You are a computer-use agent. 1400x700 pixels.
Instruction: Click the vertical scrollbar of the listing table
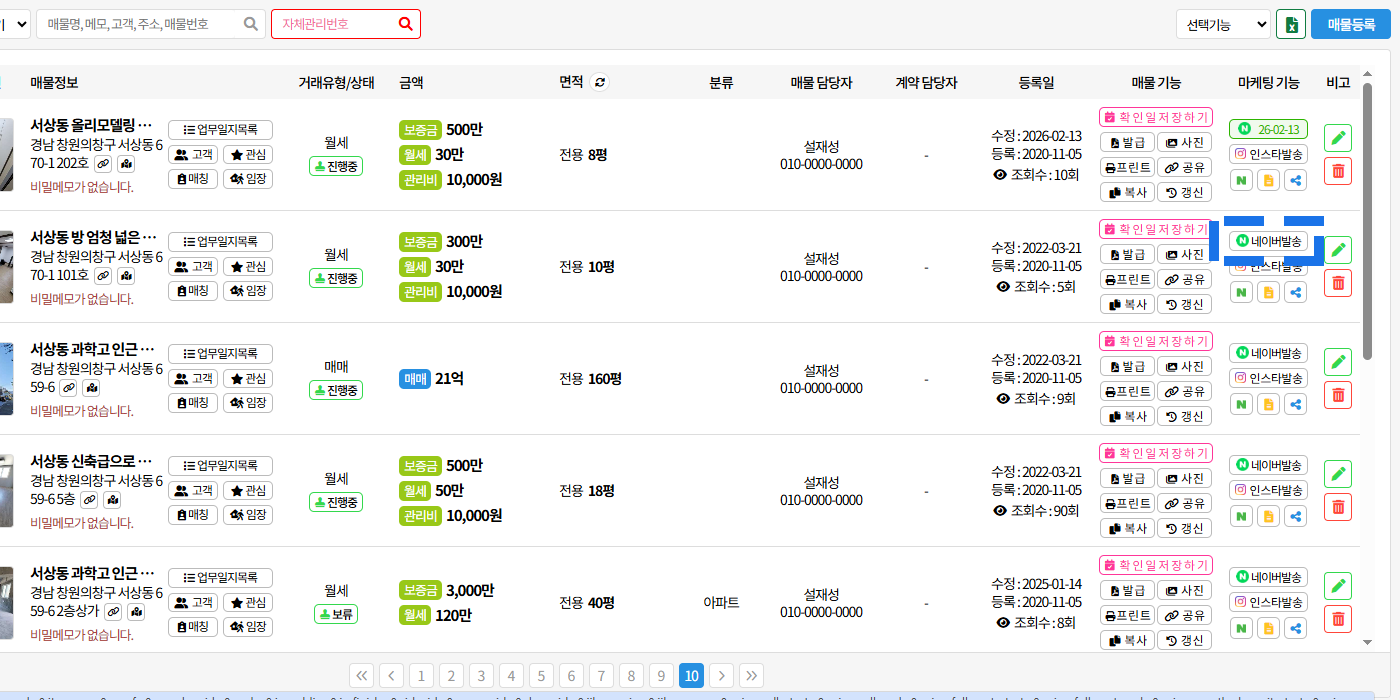point(1368,220)
